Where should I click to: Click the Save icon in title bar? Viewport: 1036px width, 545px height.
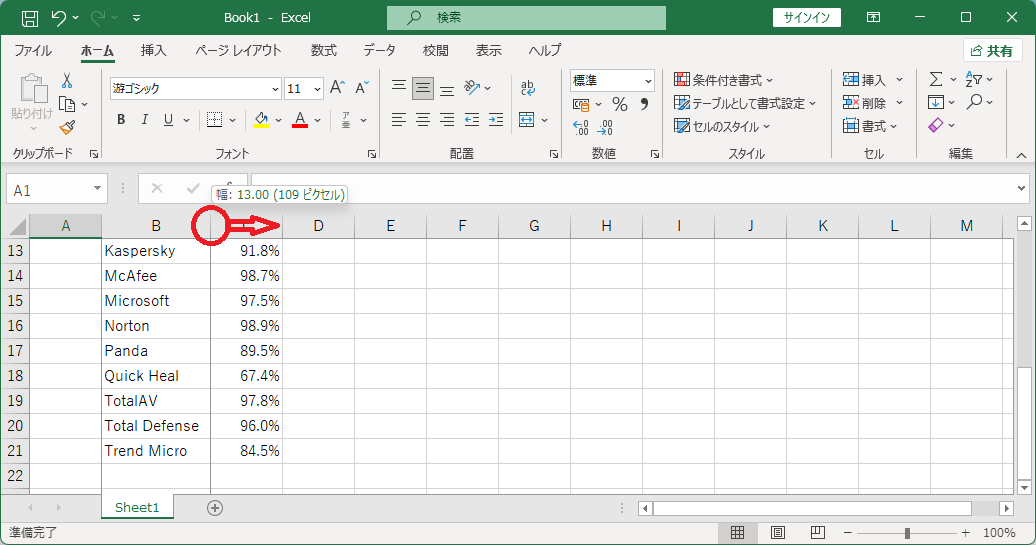30,18
